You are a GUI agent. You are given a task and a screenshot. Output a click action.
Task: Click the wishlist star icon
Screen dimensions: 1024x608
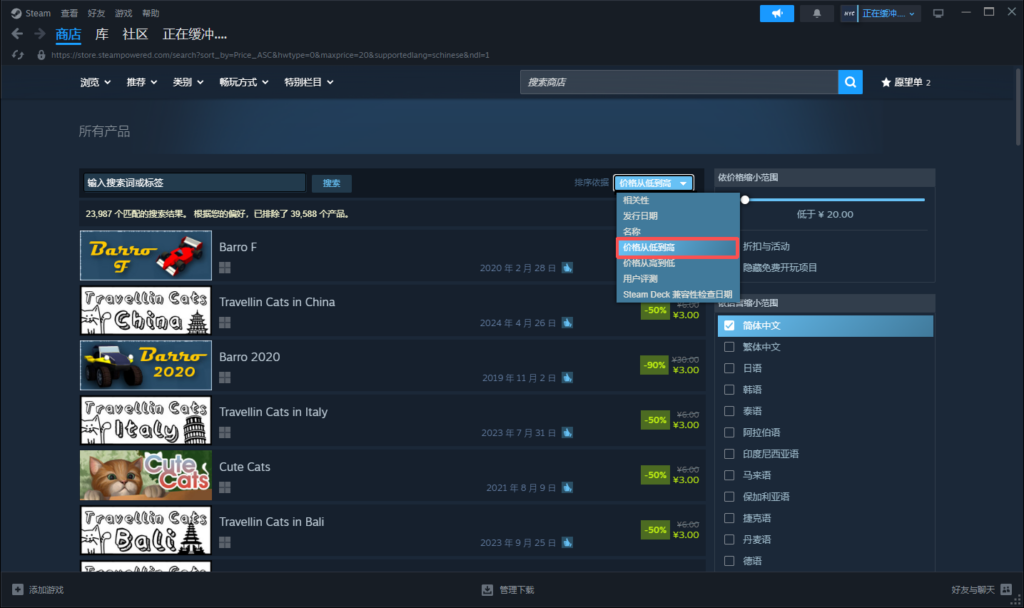point(886,82)
